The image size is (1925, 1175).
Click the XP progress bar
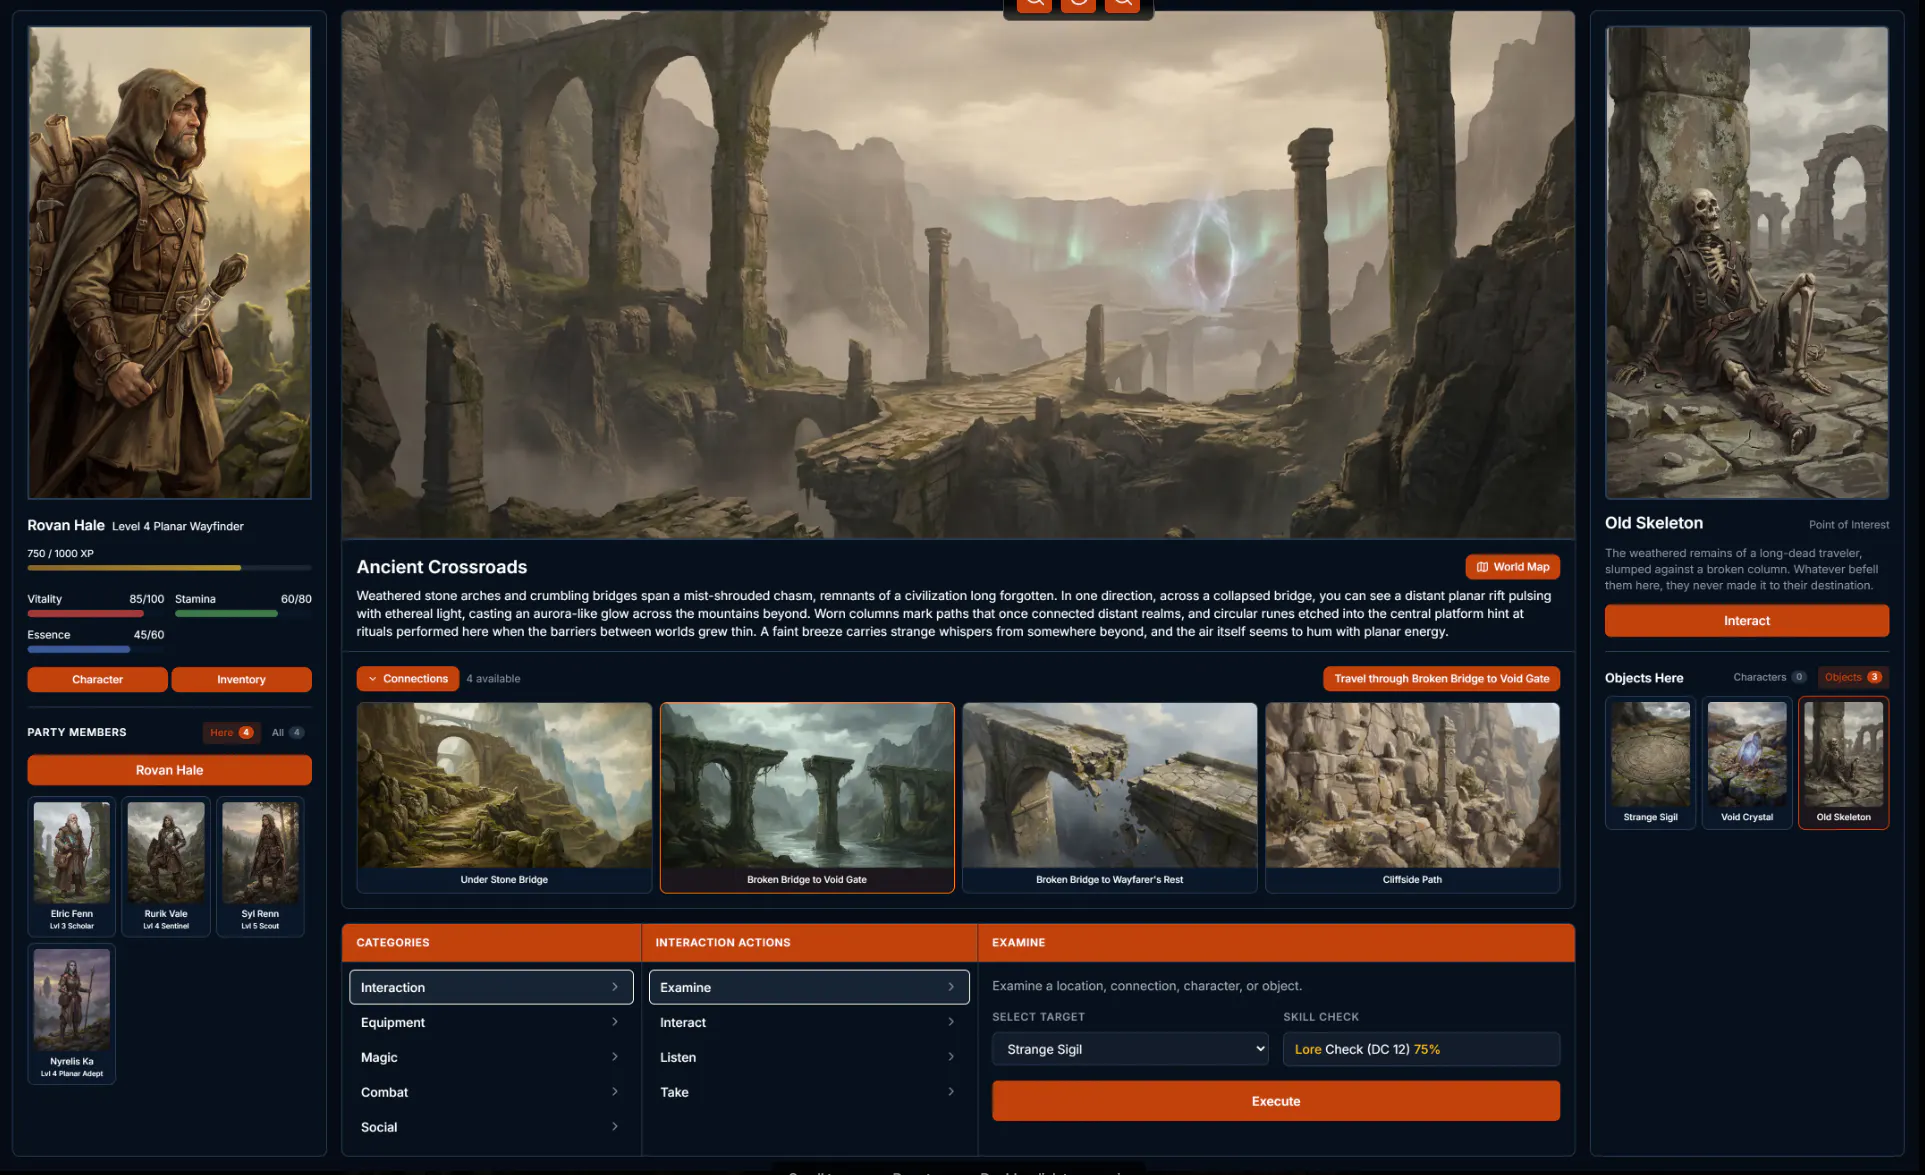click(x=169, y=568)
